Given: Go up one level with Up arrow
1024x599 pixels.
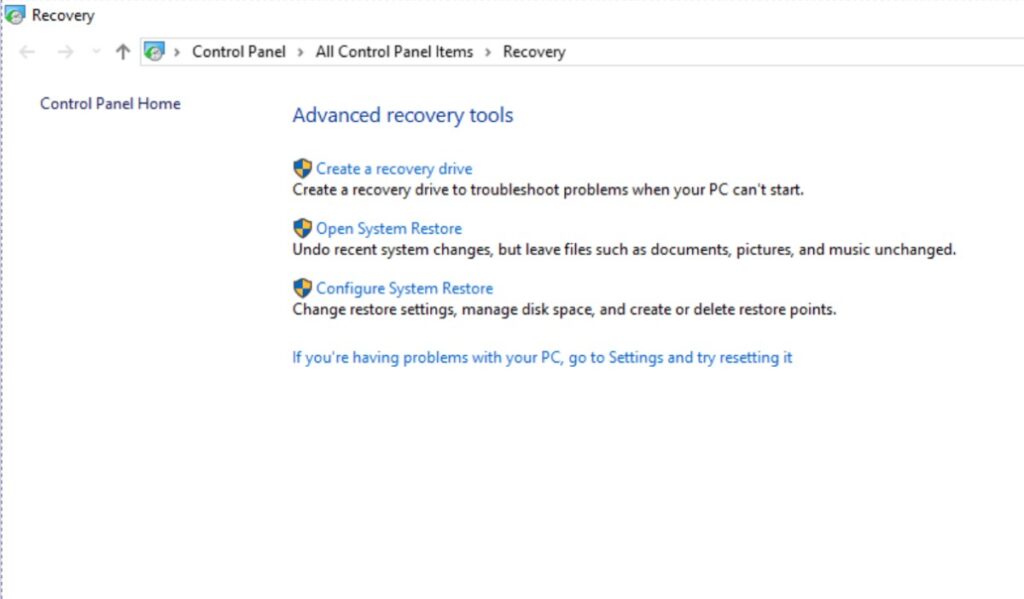Looking at the screenshot, I should 123,52.
